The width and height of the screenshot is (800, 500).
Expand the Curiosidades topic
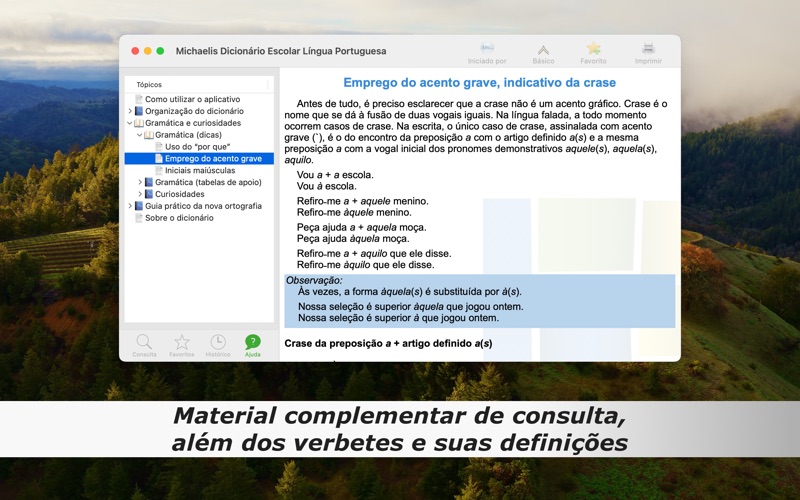(140, 194)
